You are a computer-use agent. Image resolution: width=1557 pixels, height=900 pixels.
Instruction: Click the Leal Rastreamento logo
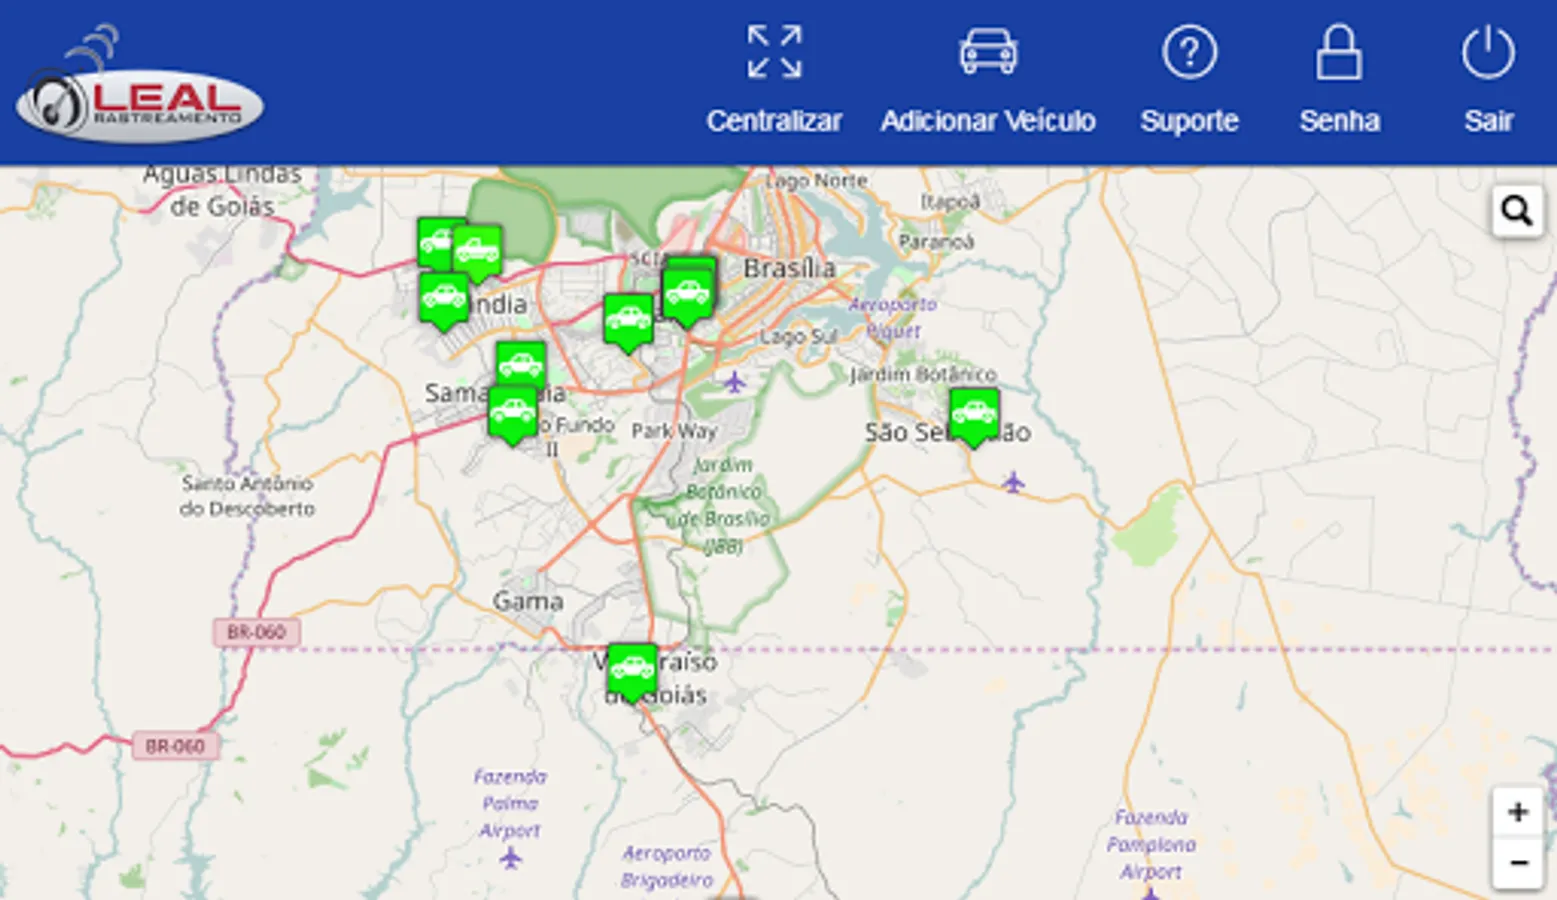click(x=137, y=100)
